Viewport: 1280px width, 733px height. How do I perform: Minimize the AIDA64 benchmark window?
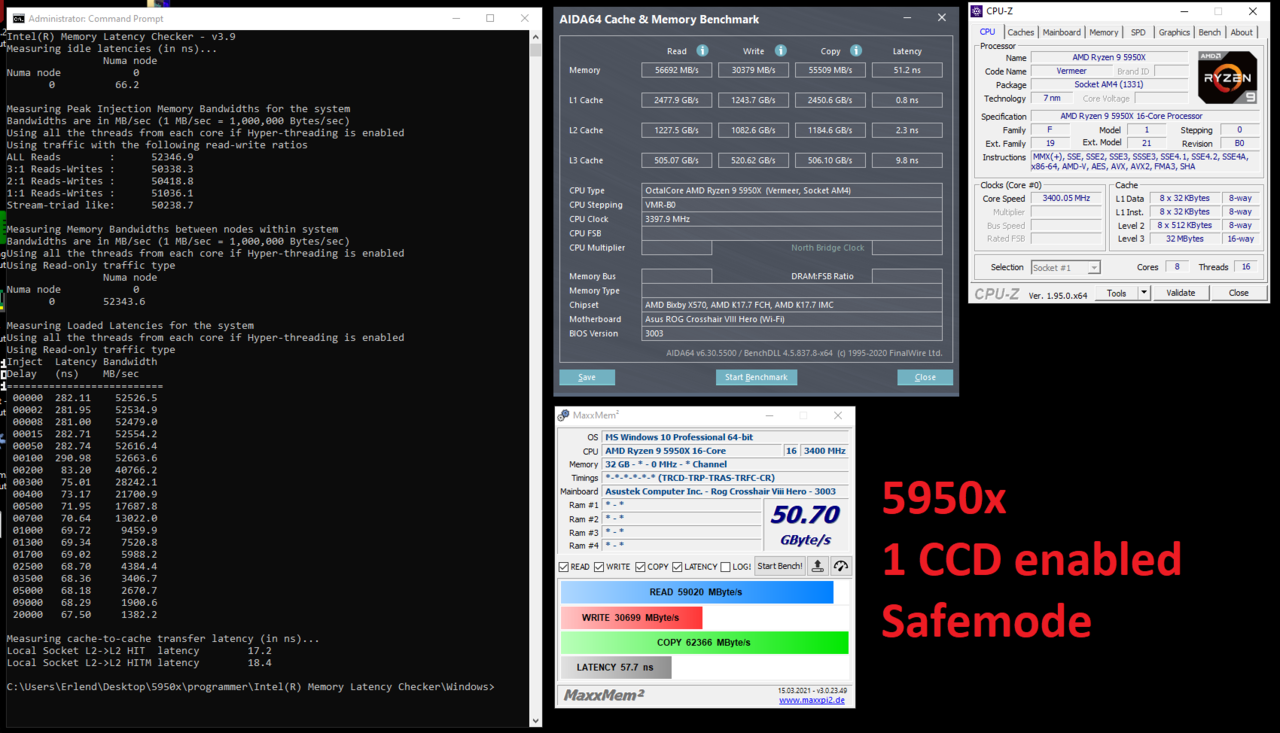coord(907,18)
